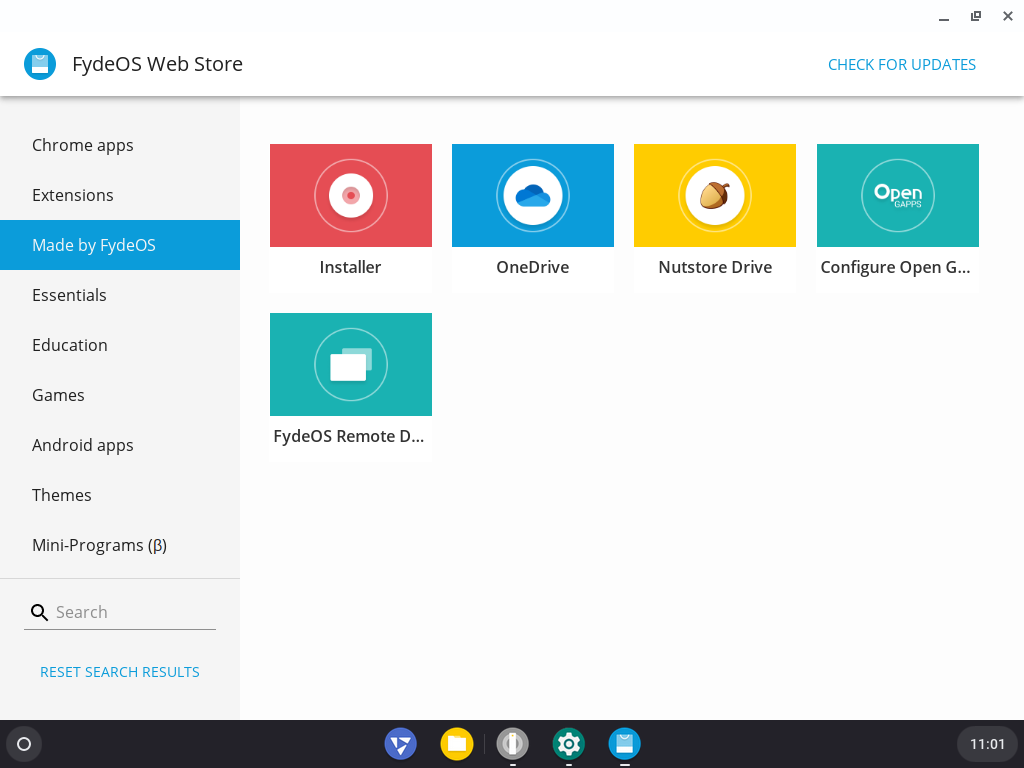Select the Themes category
Screen dimensions: 1024x768
point(120,495)
